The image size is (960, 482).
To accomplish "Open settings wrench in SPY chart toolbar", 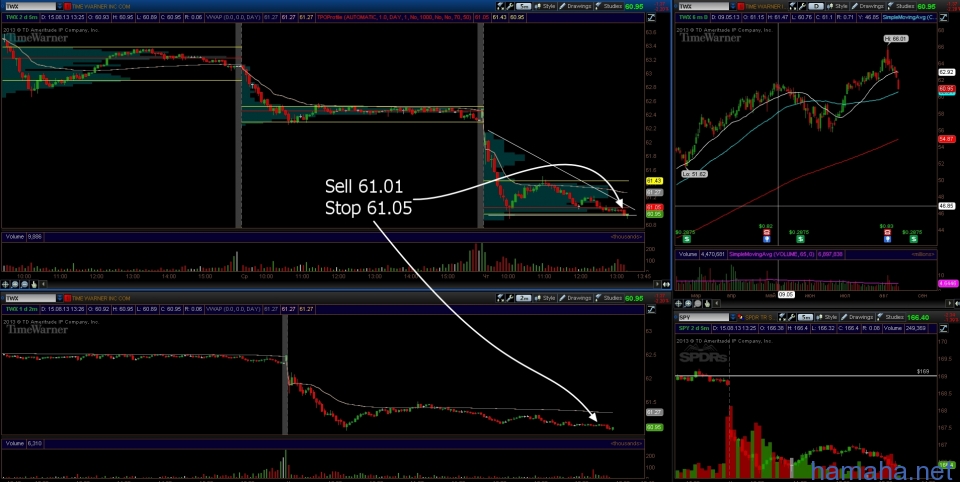I will point(791,317).
